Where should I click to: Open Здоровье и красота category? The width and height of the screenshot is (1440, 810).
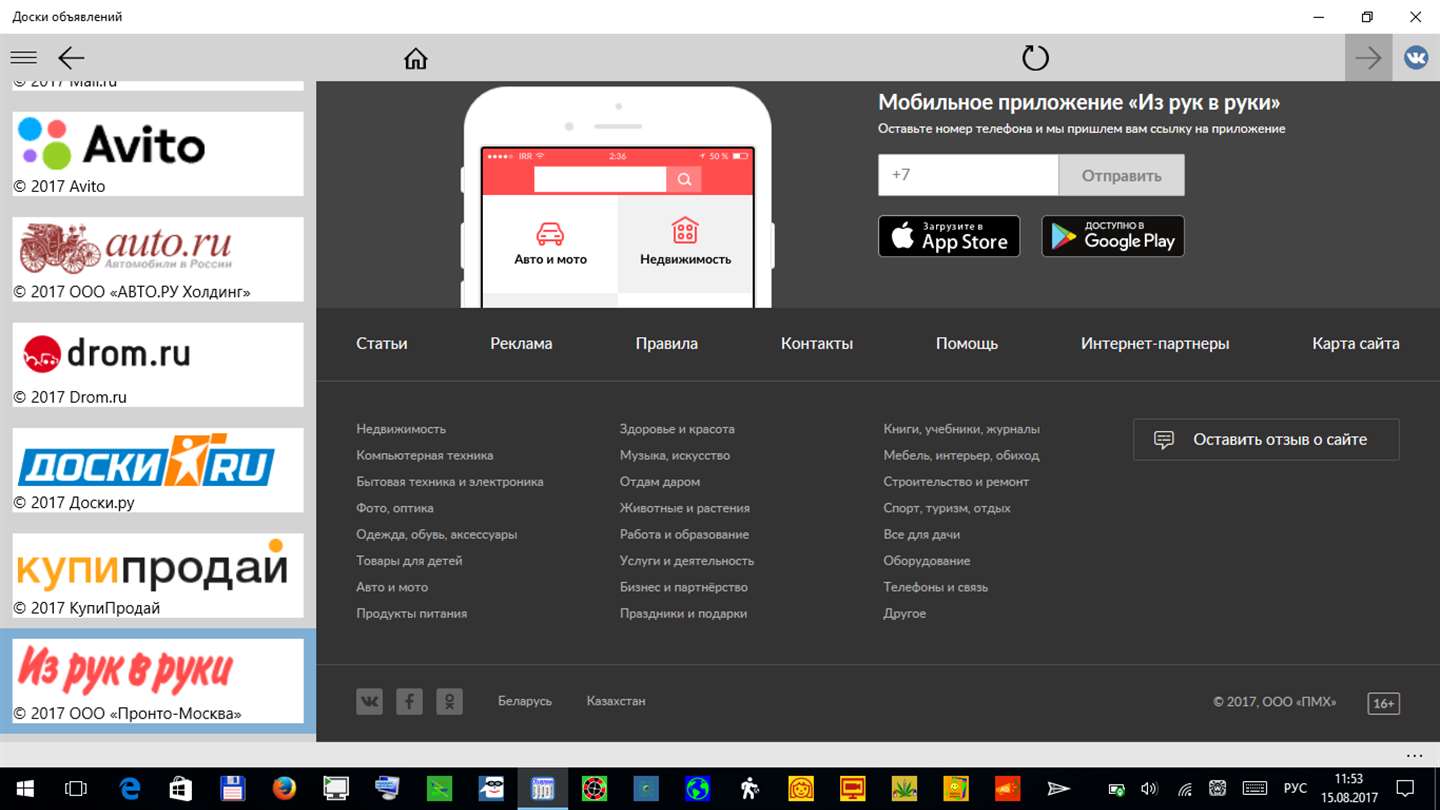pyautogui.click(x=677, y=429)
